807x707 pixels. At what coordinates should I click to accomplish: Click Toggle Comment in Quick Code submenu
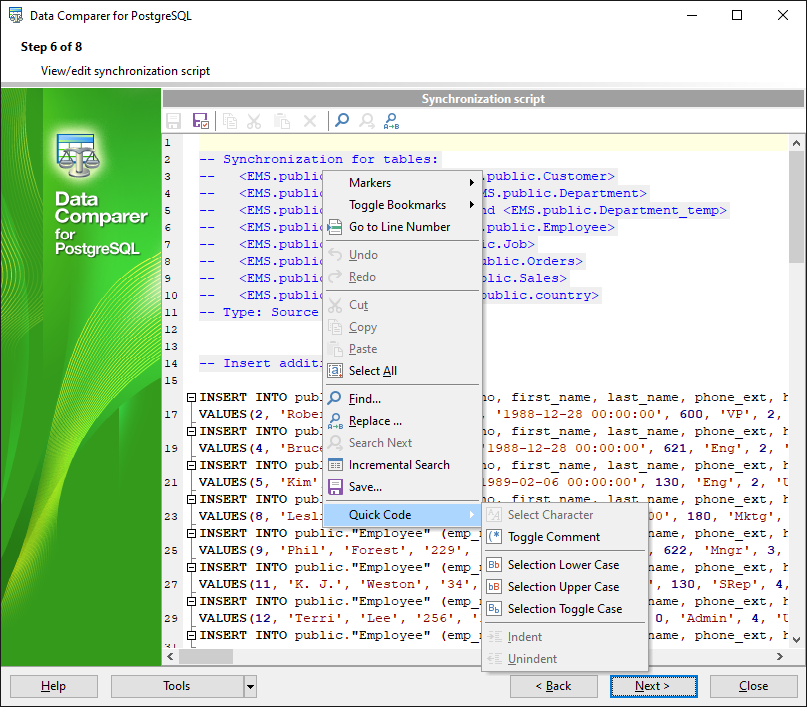click(x=553, y=537)
